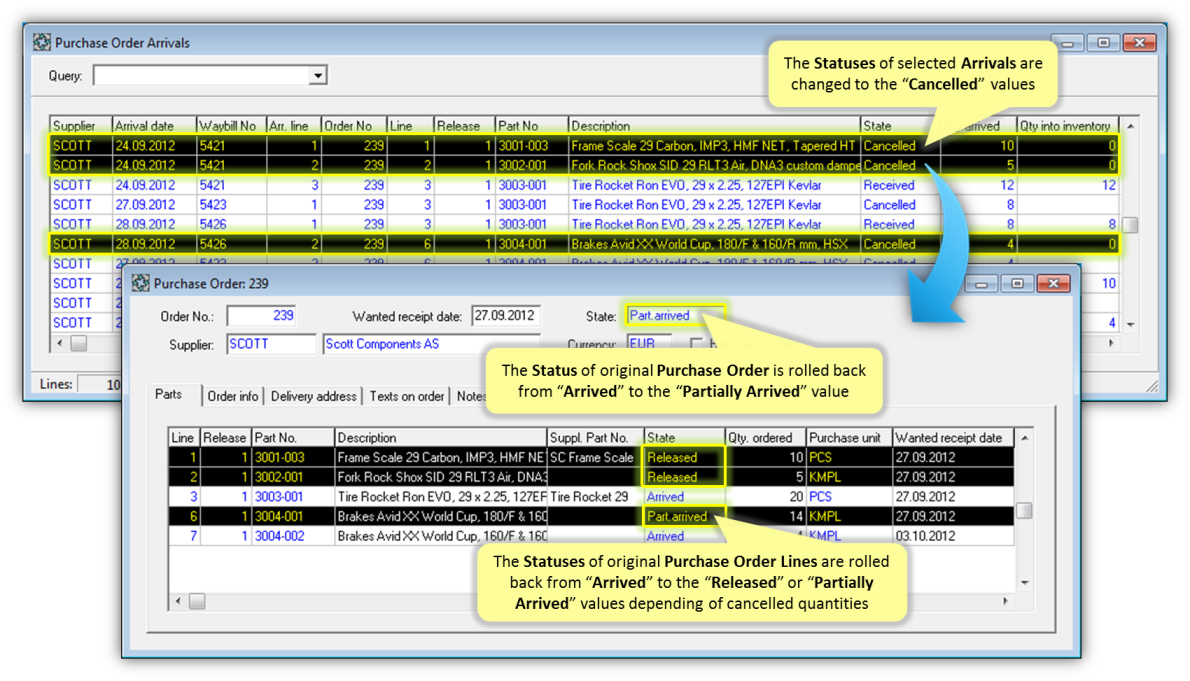
Task: Click the Supplier code field SCOTT
Action: point(271,345)
